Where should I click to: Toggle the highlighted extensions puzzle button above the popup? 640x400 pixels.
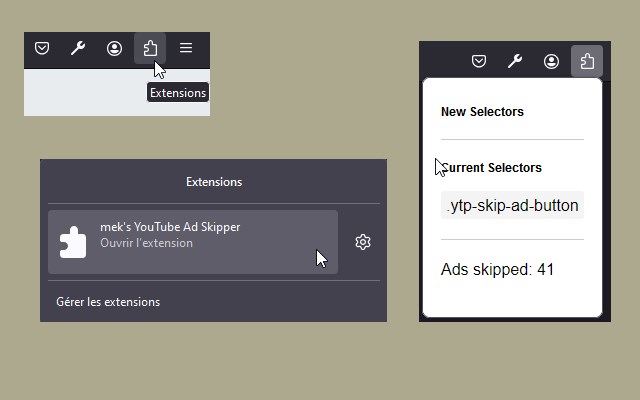(587, 61)
